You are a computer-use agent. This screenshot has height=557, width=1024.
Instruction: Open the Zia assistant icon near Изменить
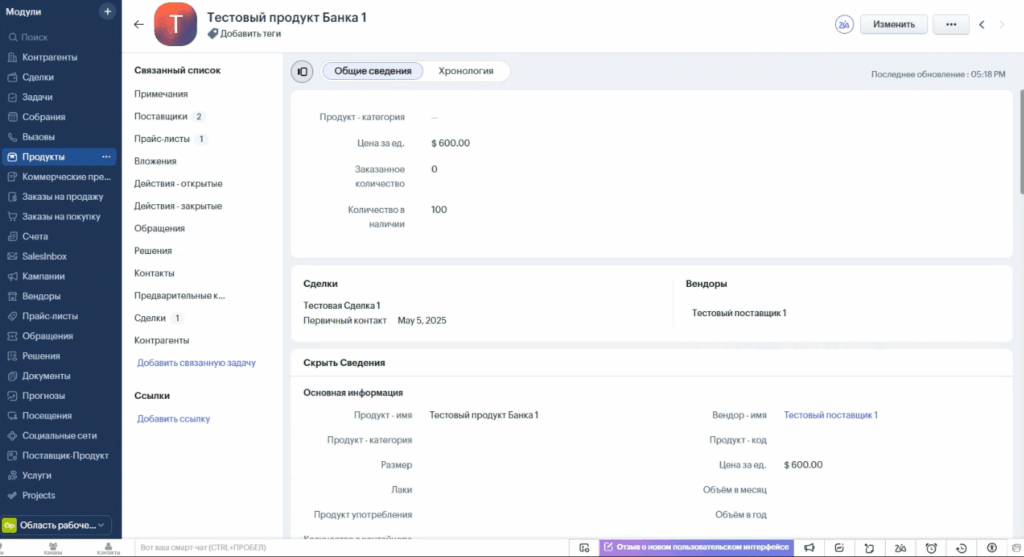click(844, 24)
